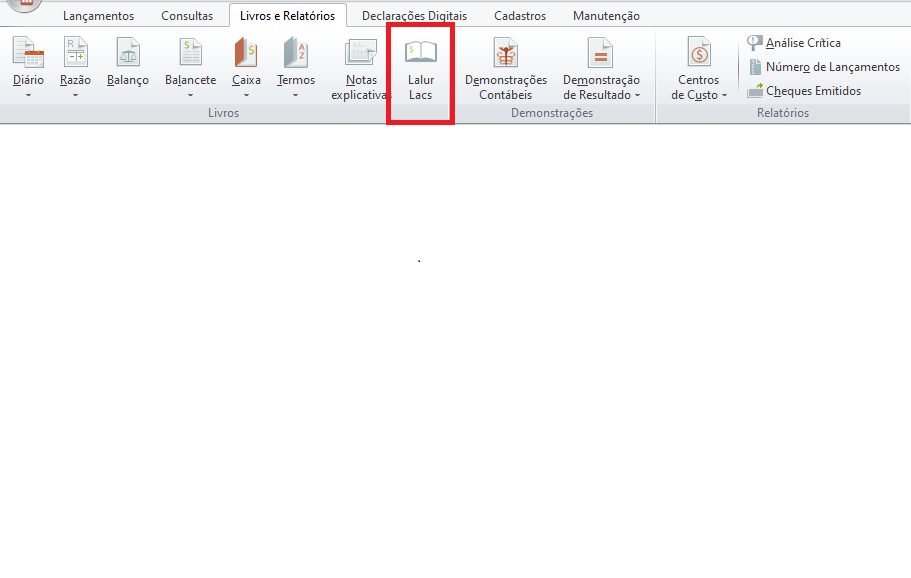Open the Termos book icon
This screenshot has height=578, width=911.
[x=296, y=52]
